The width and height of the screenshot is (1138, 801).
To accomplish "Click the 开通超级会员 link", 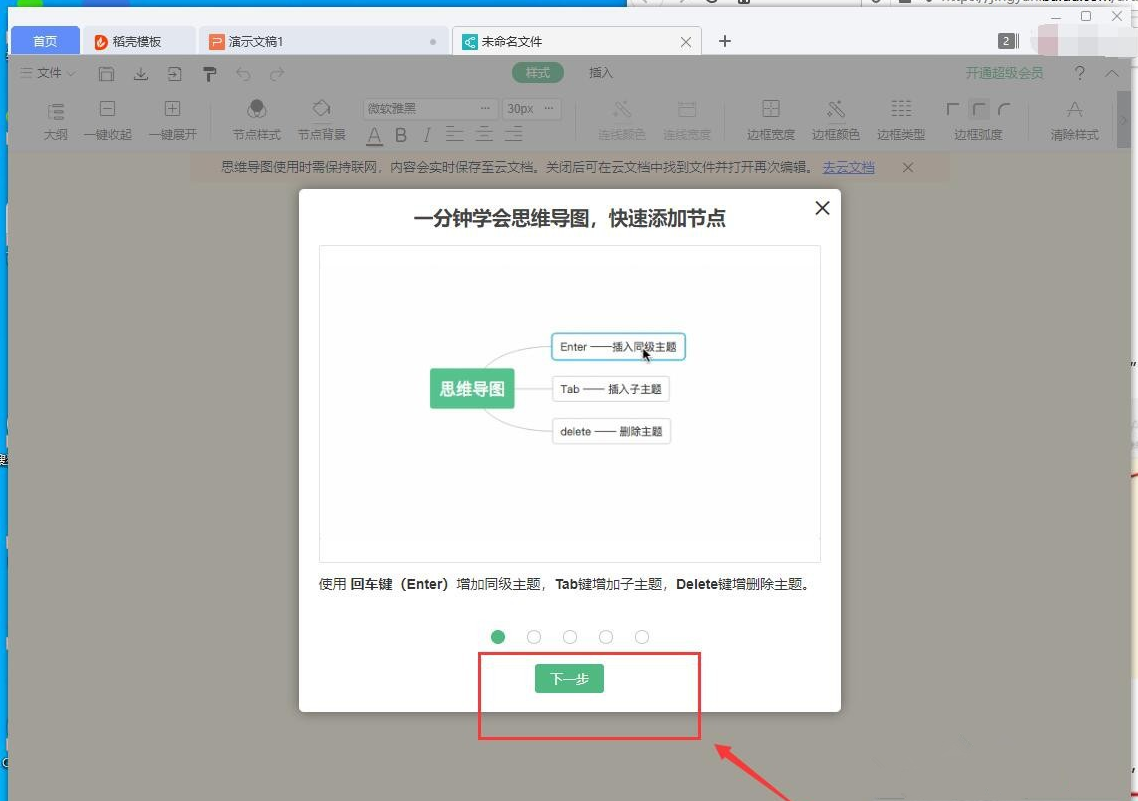I will tap(1004, 73).
